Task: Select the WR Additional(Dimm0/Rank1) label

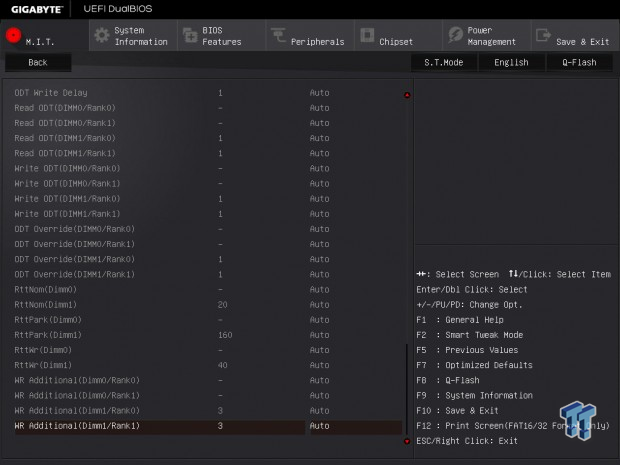Action: 77,396
